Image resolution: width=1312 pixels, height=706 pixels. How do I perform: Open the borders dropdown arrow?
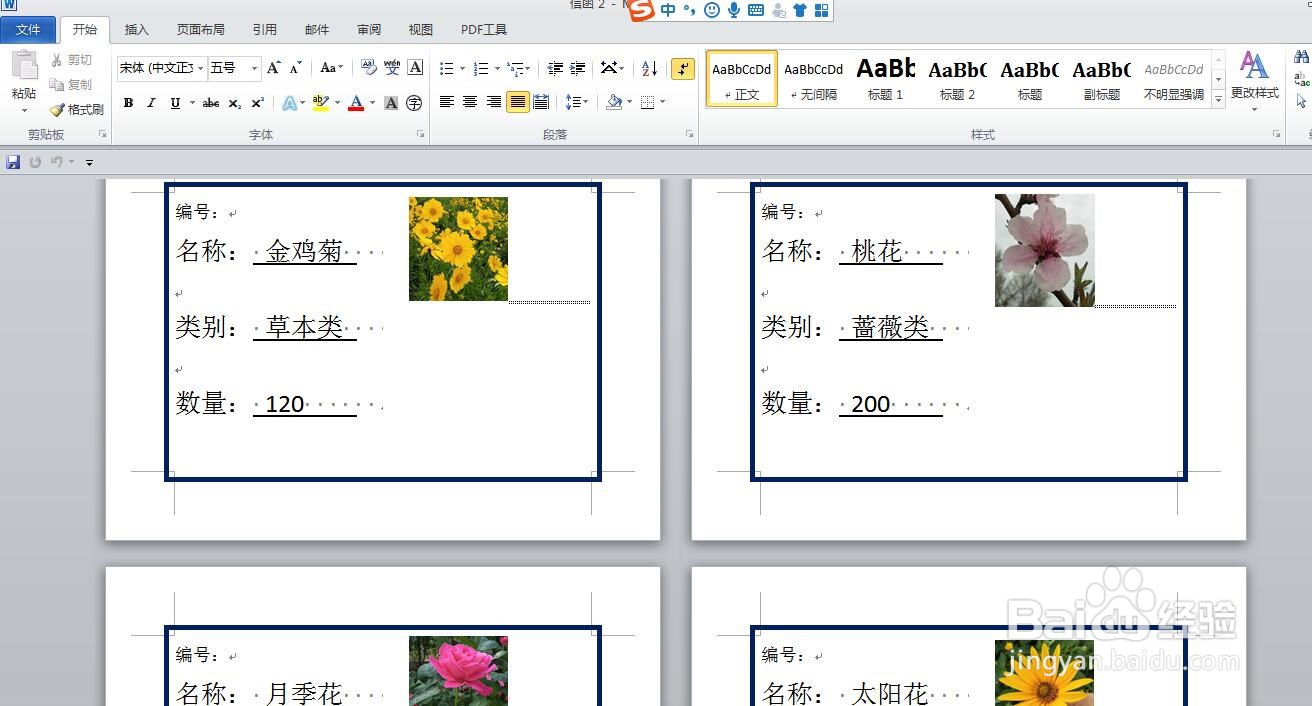point(662,102)
